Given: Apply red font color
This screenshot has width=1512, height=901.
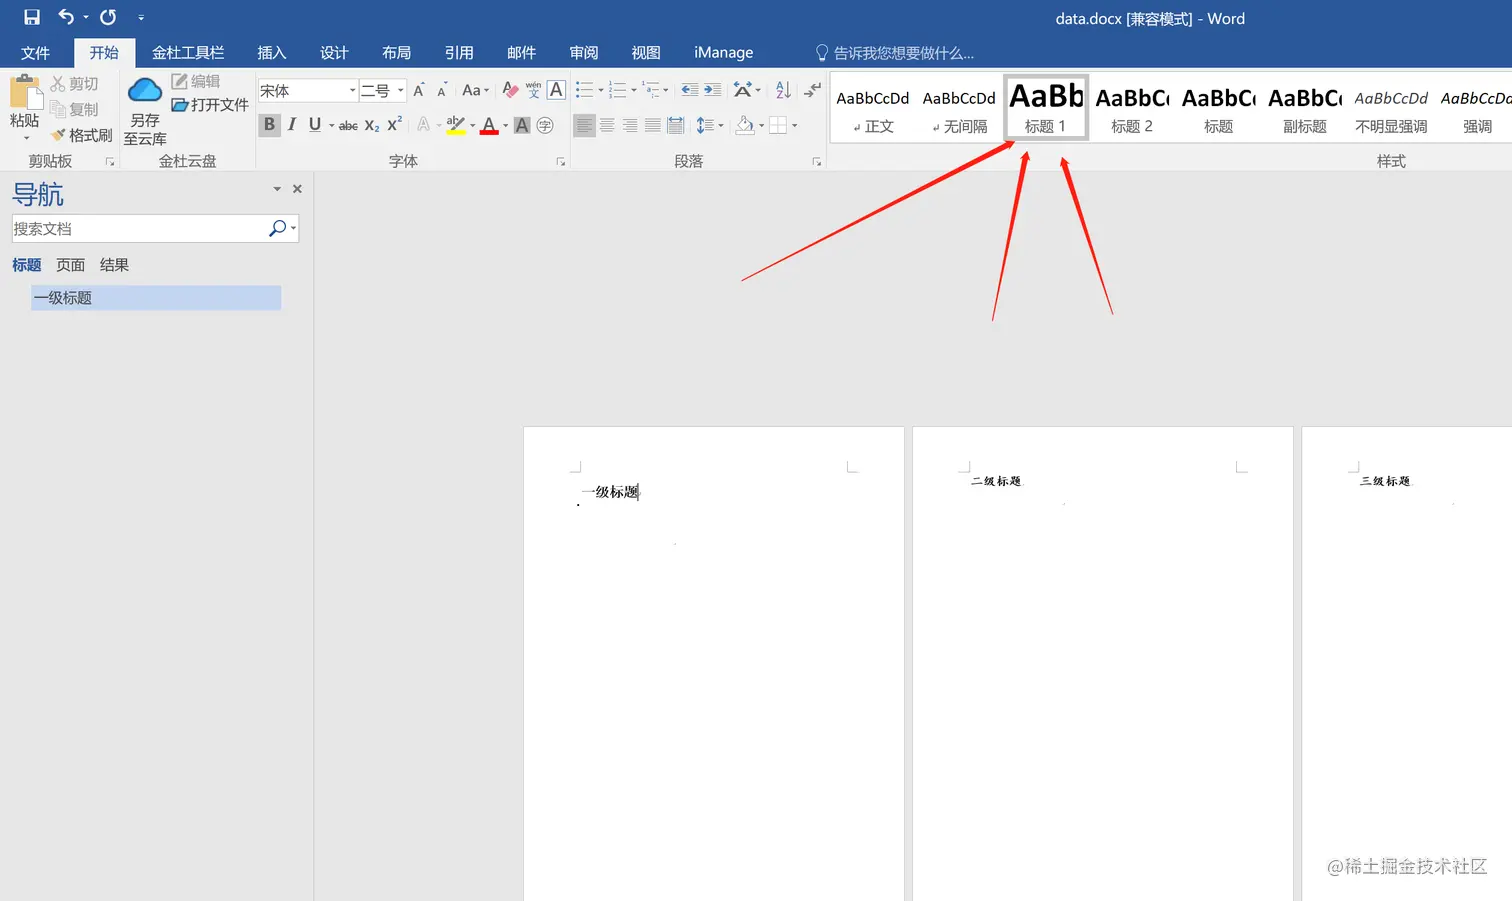Looking at the screenshot, I should [x=489, y=125].
